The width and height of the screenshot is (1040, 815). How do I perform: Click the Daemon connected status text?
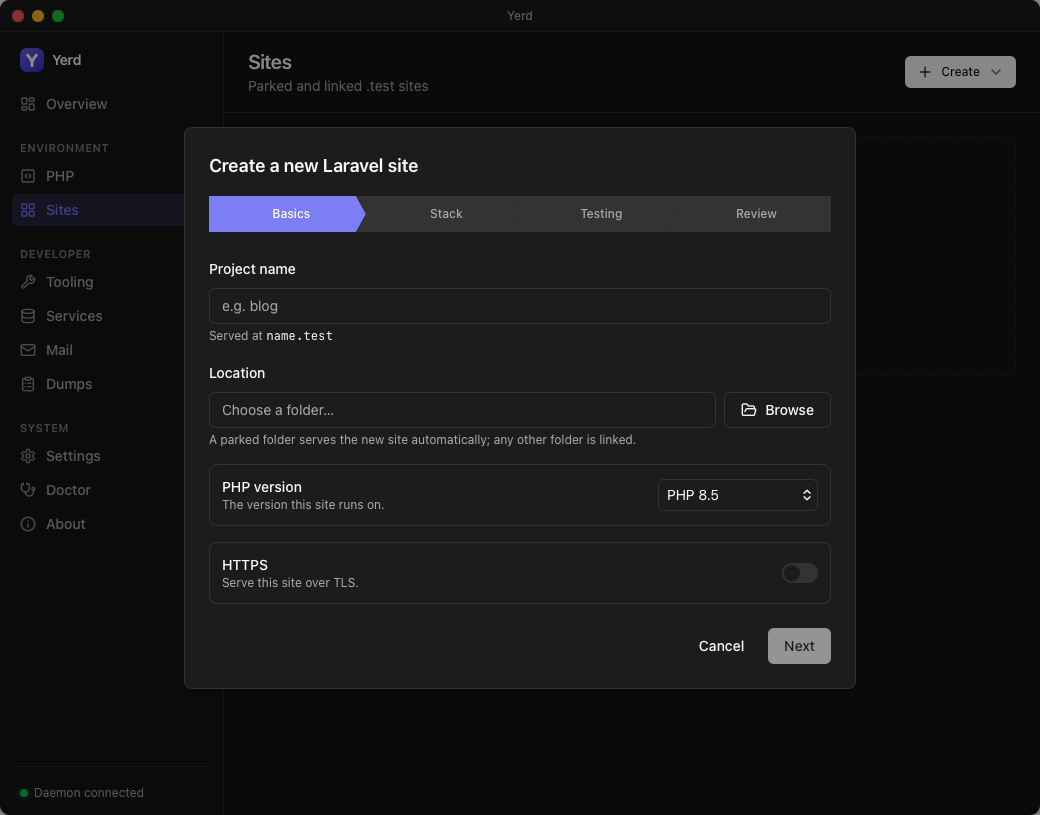[89, 793]
